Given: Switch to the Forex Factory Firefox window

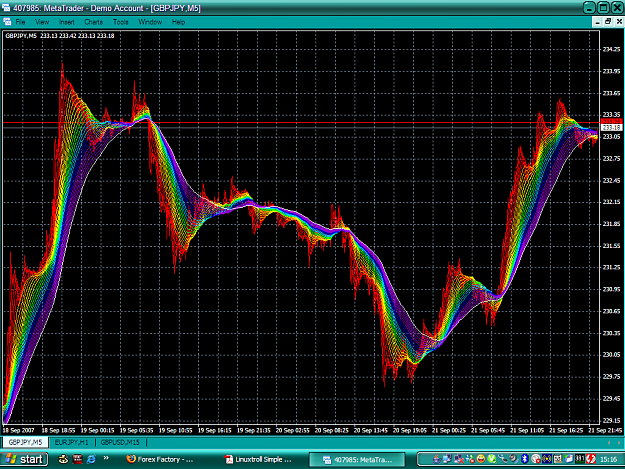Looking at the screenshot, I should coord(160,459).
